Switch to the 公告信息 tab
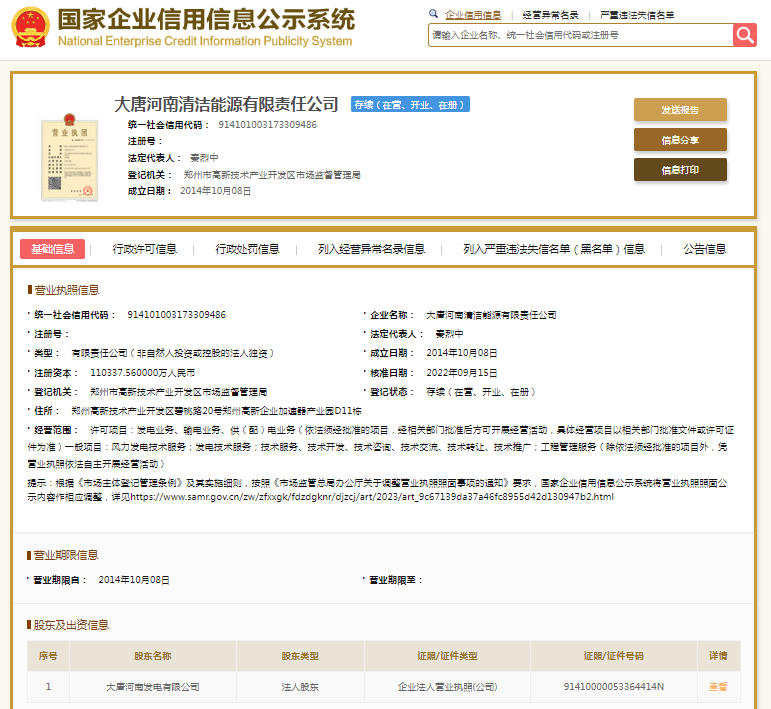Viewport: 771px width, 709px height. pyautogui.click(x=704, y=249)
